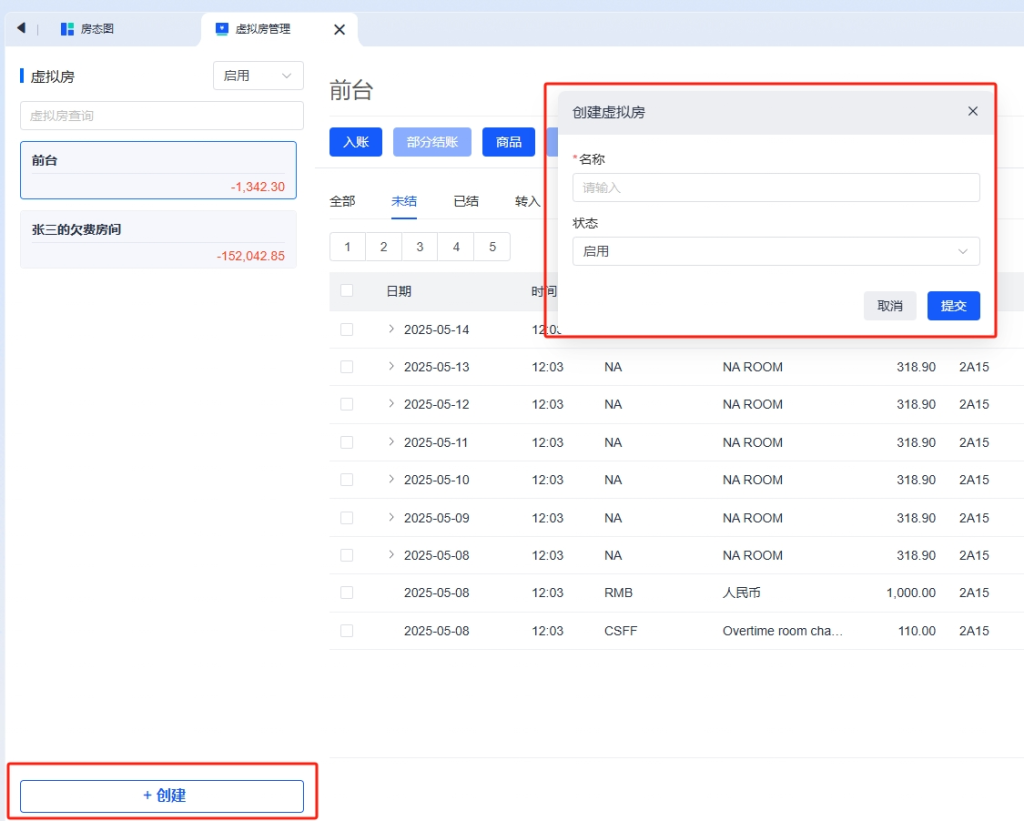Click the + 创建 button
The height and width of the screenshot is (821, 1024).
click(x=162, y=796)
